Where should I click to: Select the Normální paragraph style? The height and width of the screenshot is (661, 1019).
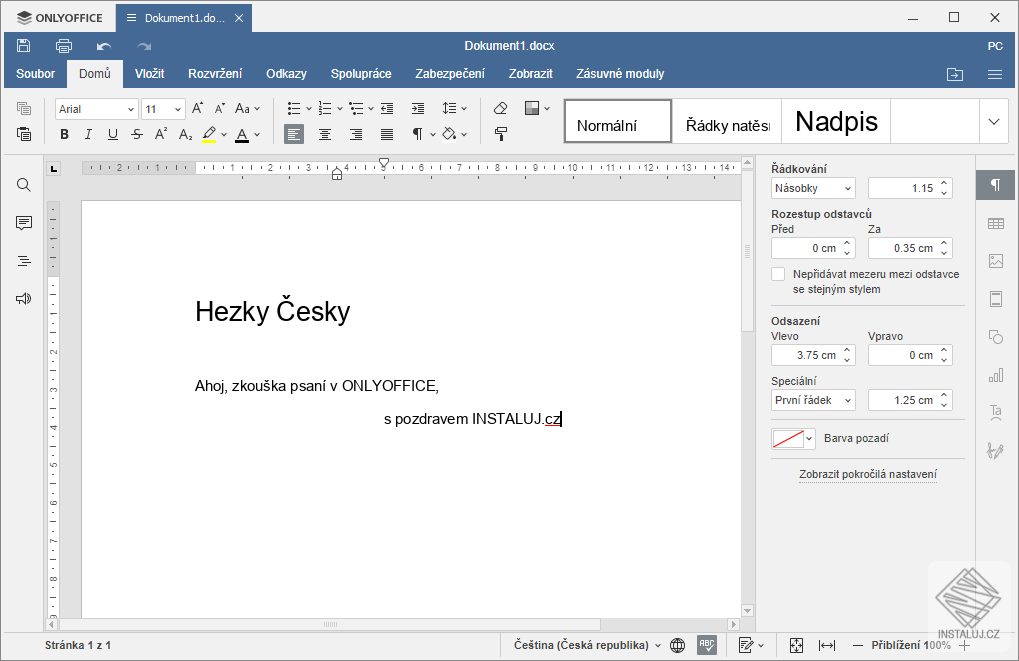(x=617, y=120)
